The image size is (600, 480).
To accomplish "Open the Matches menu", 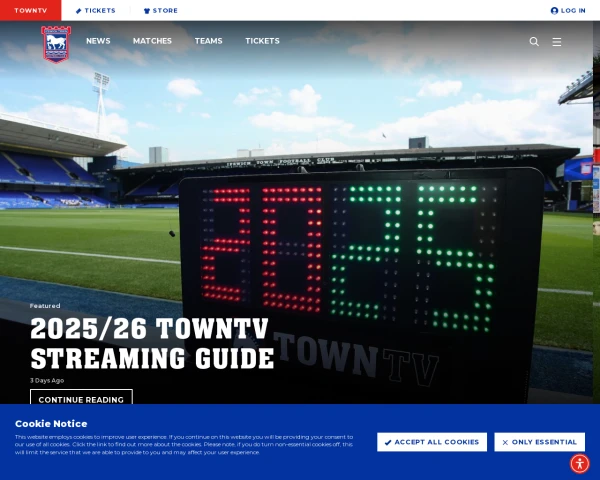I will (152, 41).
